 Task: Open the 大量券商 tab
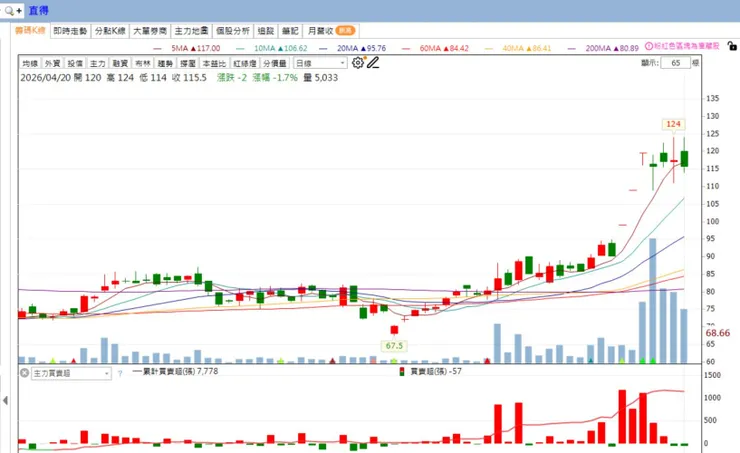(150, 31)
